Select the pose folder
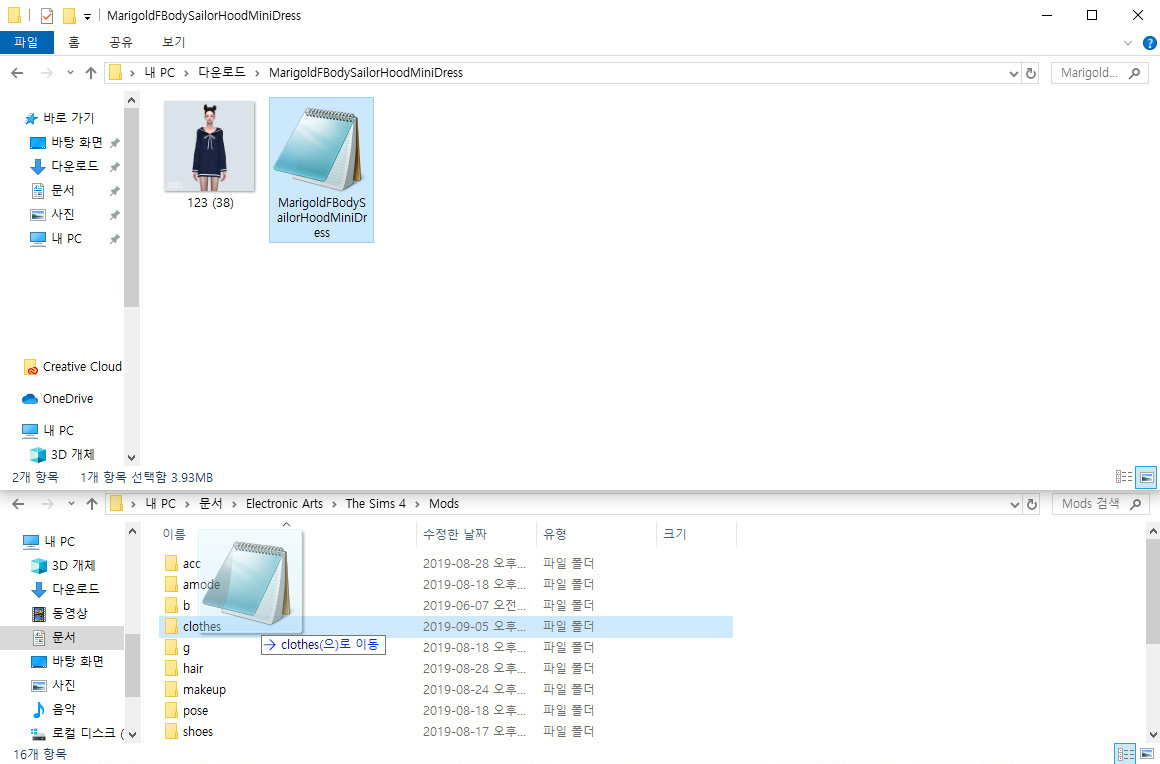Viewport: 1160px width, 764px height. point(186,711)
